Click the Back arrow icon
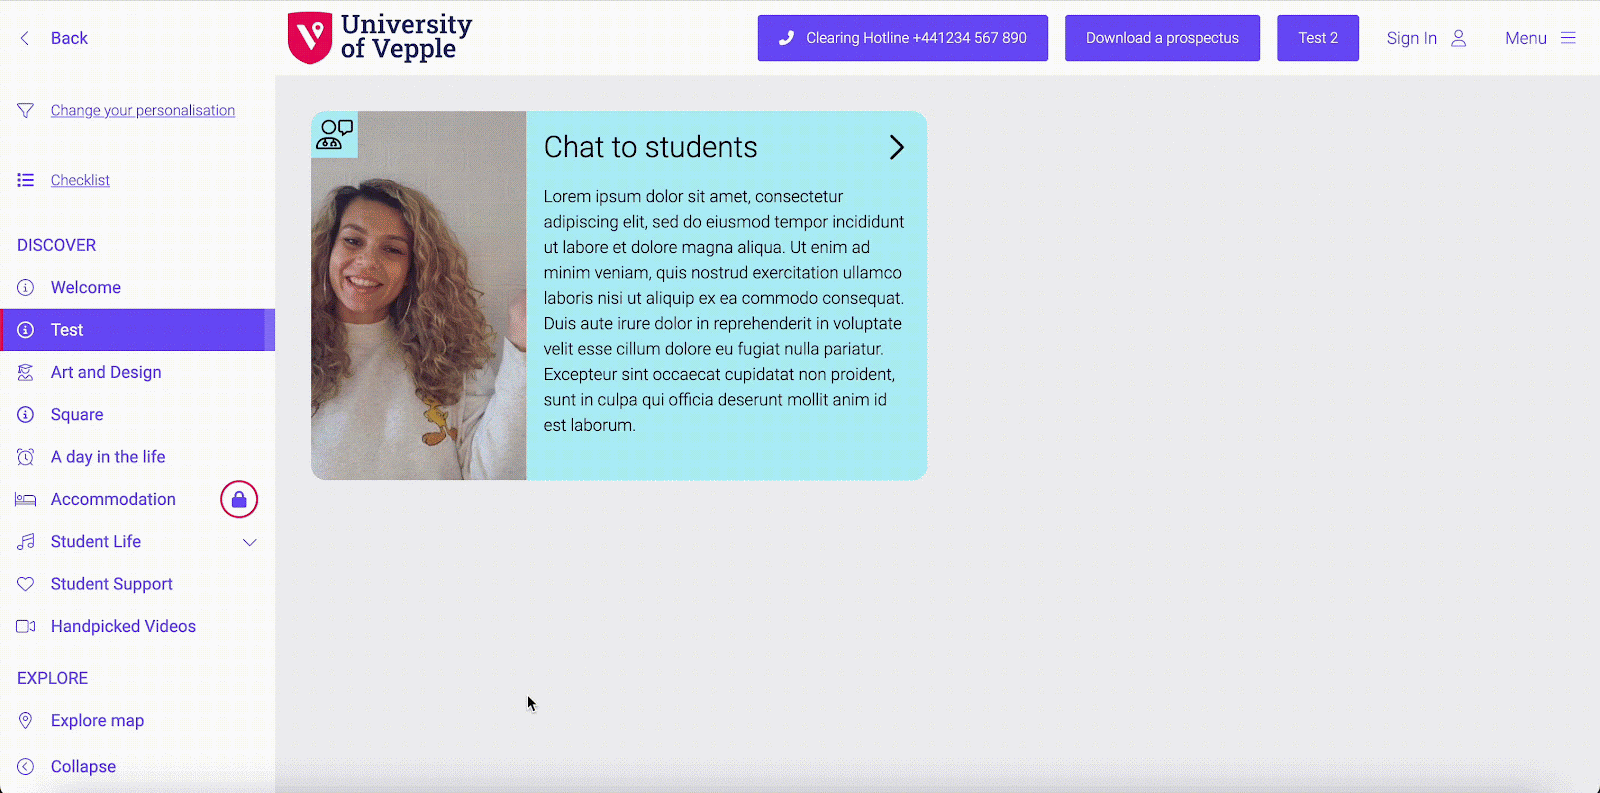This screenshot has height=793, width=1600. click(x=25, y=38)
